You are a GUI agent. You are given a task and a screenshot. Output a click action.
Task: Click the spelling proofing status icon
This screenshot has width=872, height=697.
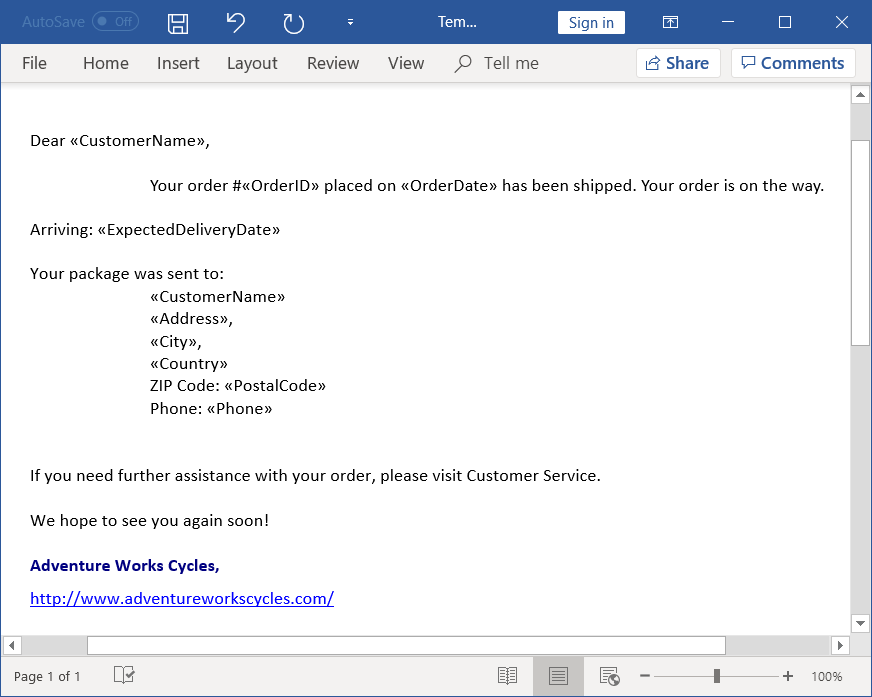click(x=124, y=676)
